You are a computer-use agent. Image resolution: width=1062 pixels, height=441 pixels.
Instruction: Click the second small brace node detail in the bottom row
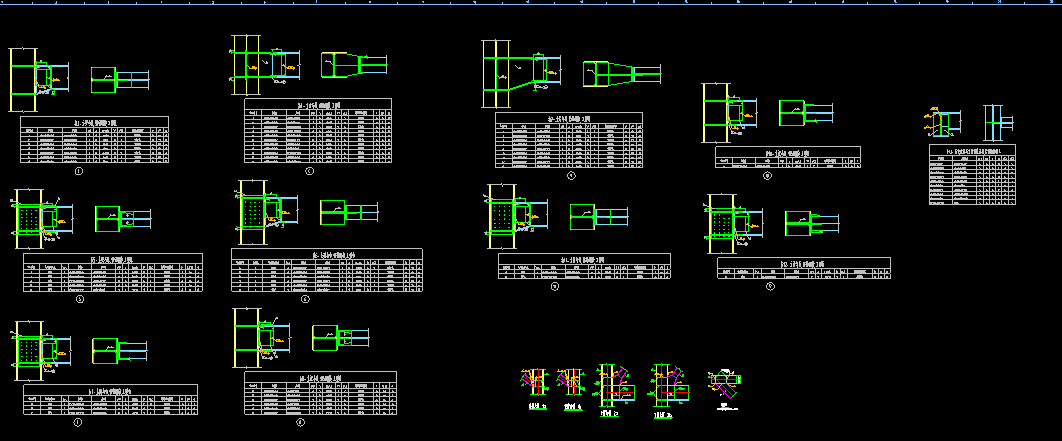coord(570,383)
